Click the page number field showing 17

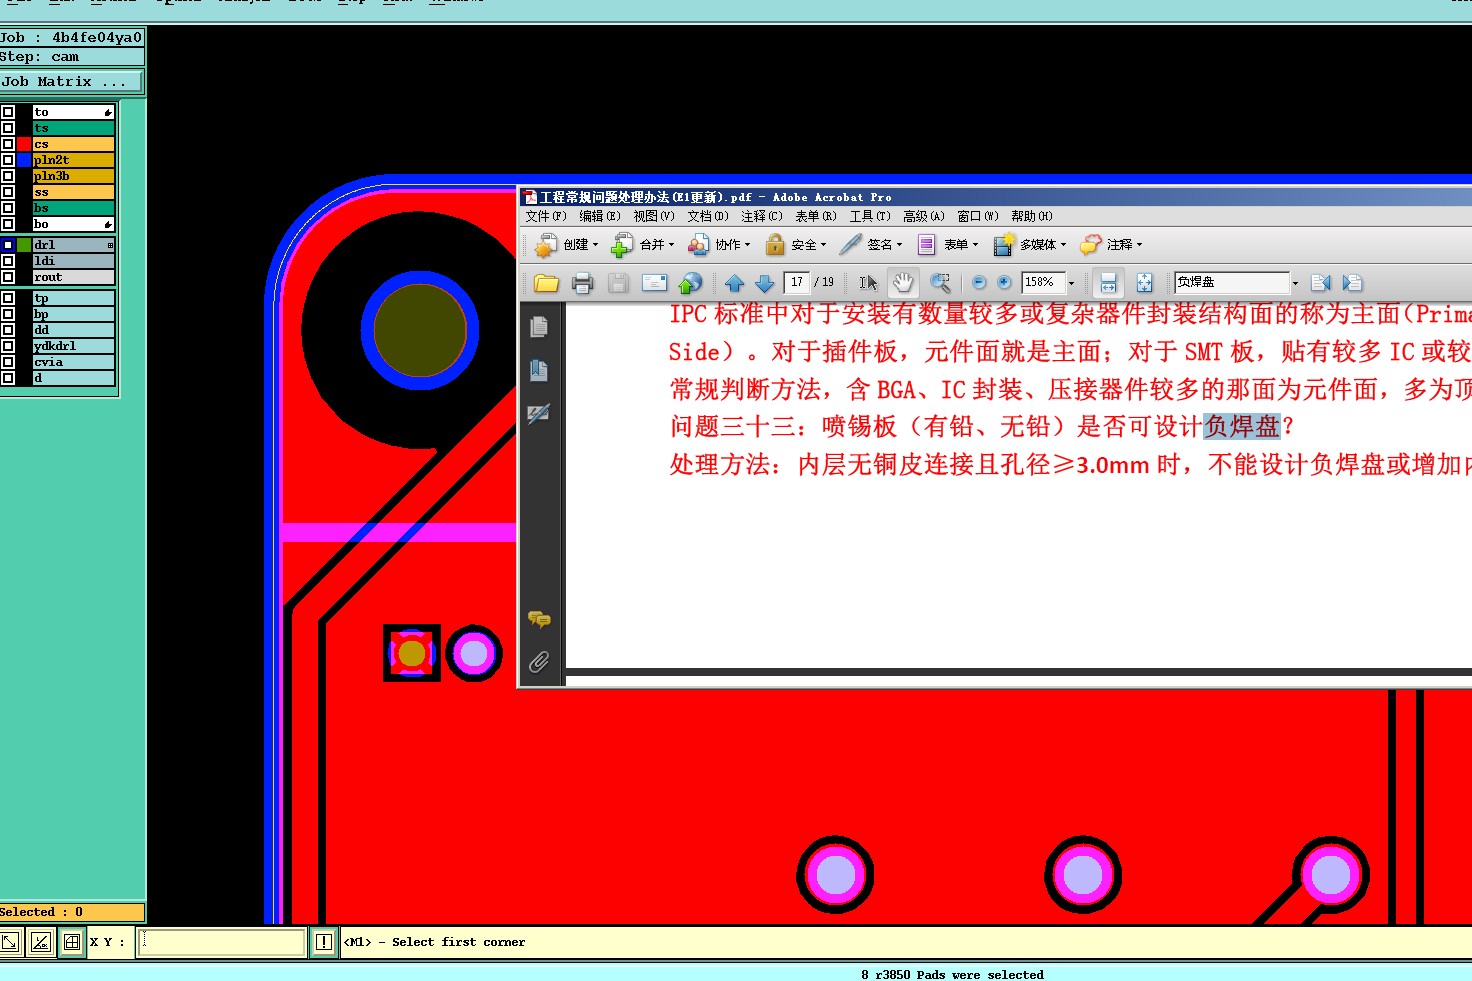[x=797, y=283]
